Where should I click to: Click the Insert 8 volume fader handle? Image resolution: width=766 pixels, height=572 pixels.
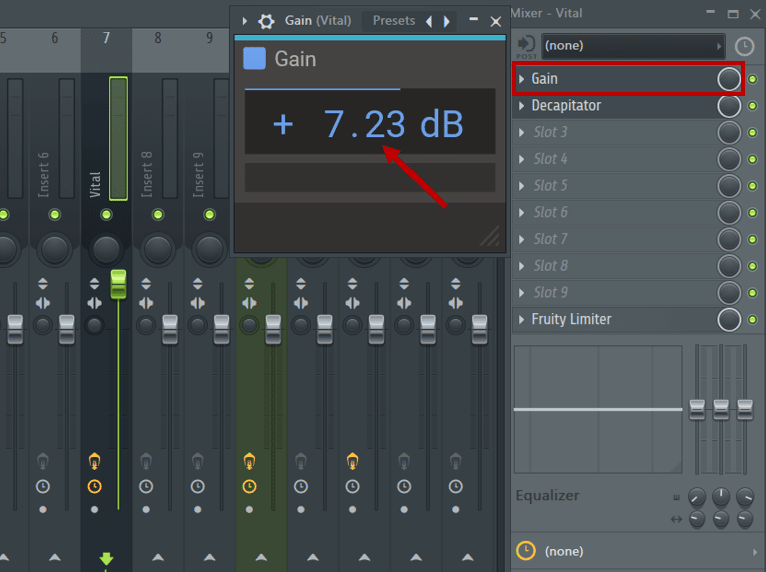pos(170,330)
